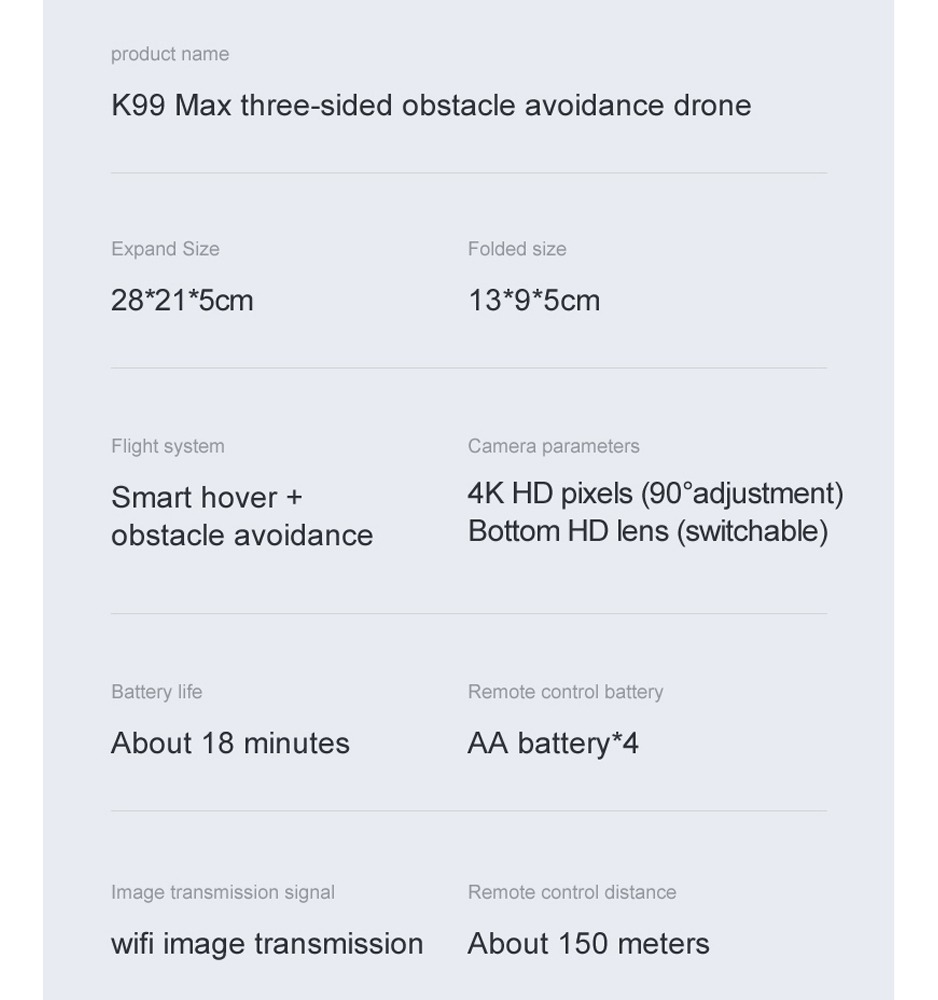The height and width of the screenshot is (1000, 938).
Task: Select the 28*21*5cm expanded size value
Action: [x=182, y=300]
